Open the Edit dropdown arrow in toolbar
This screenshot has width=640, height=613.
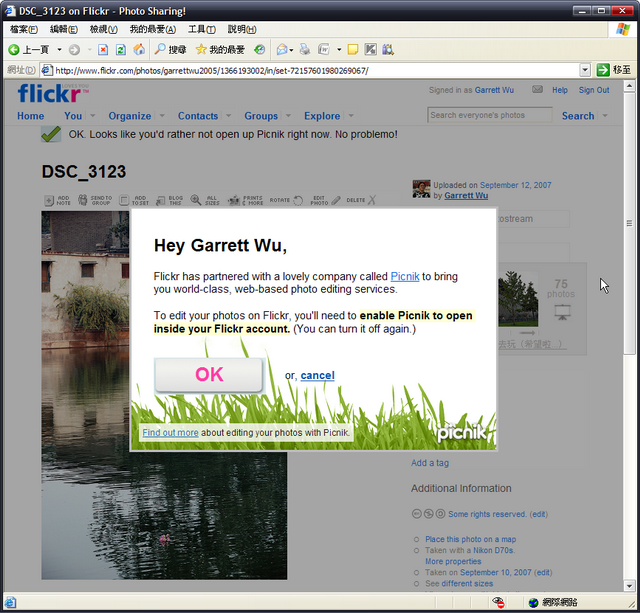(339, 50)
